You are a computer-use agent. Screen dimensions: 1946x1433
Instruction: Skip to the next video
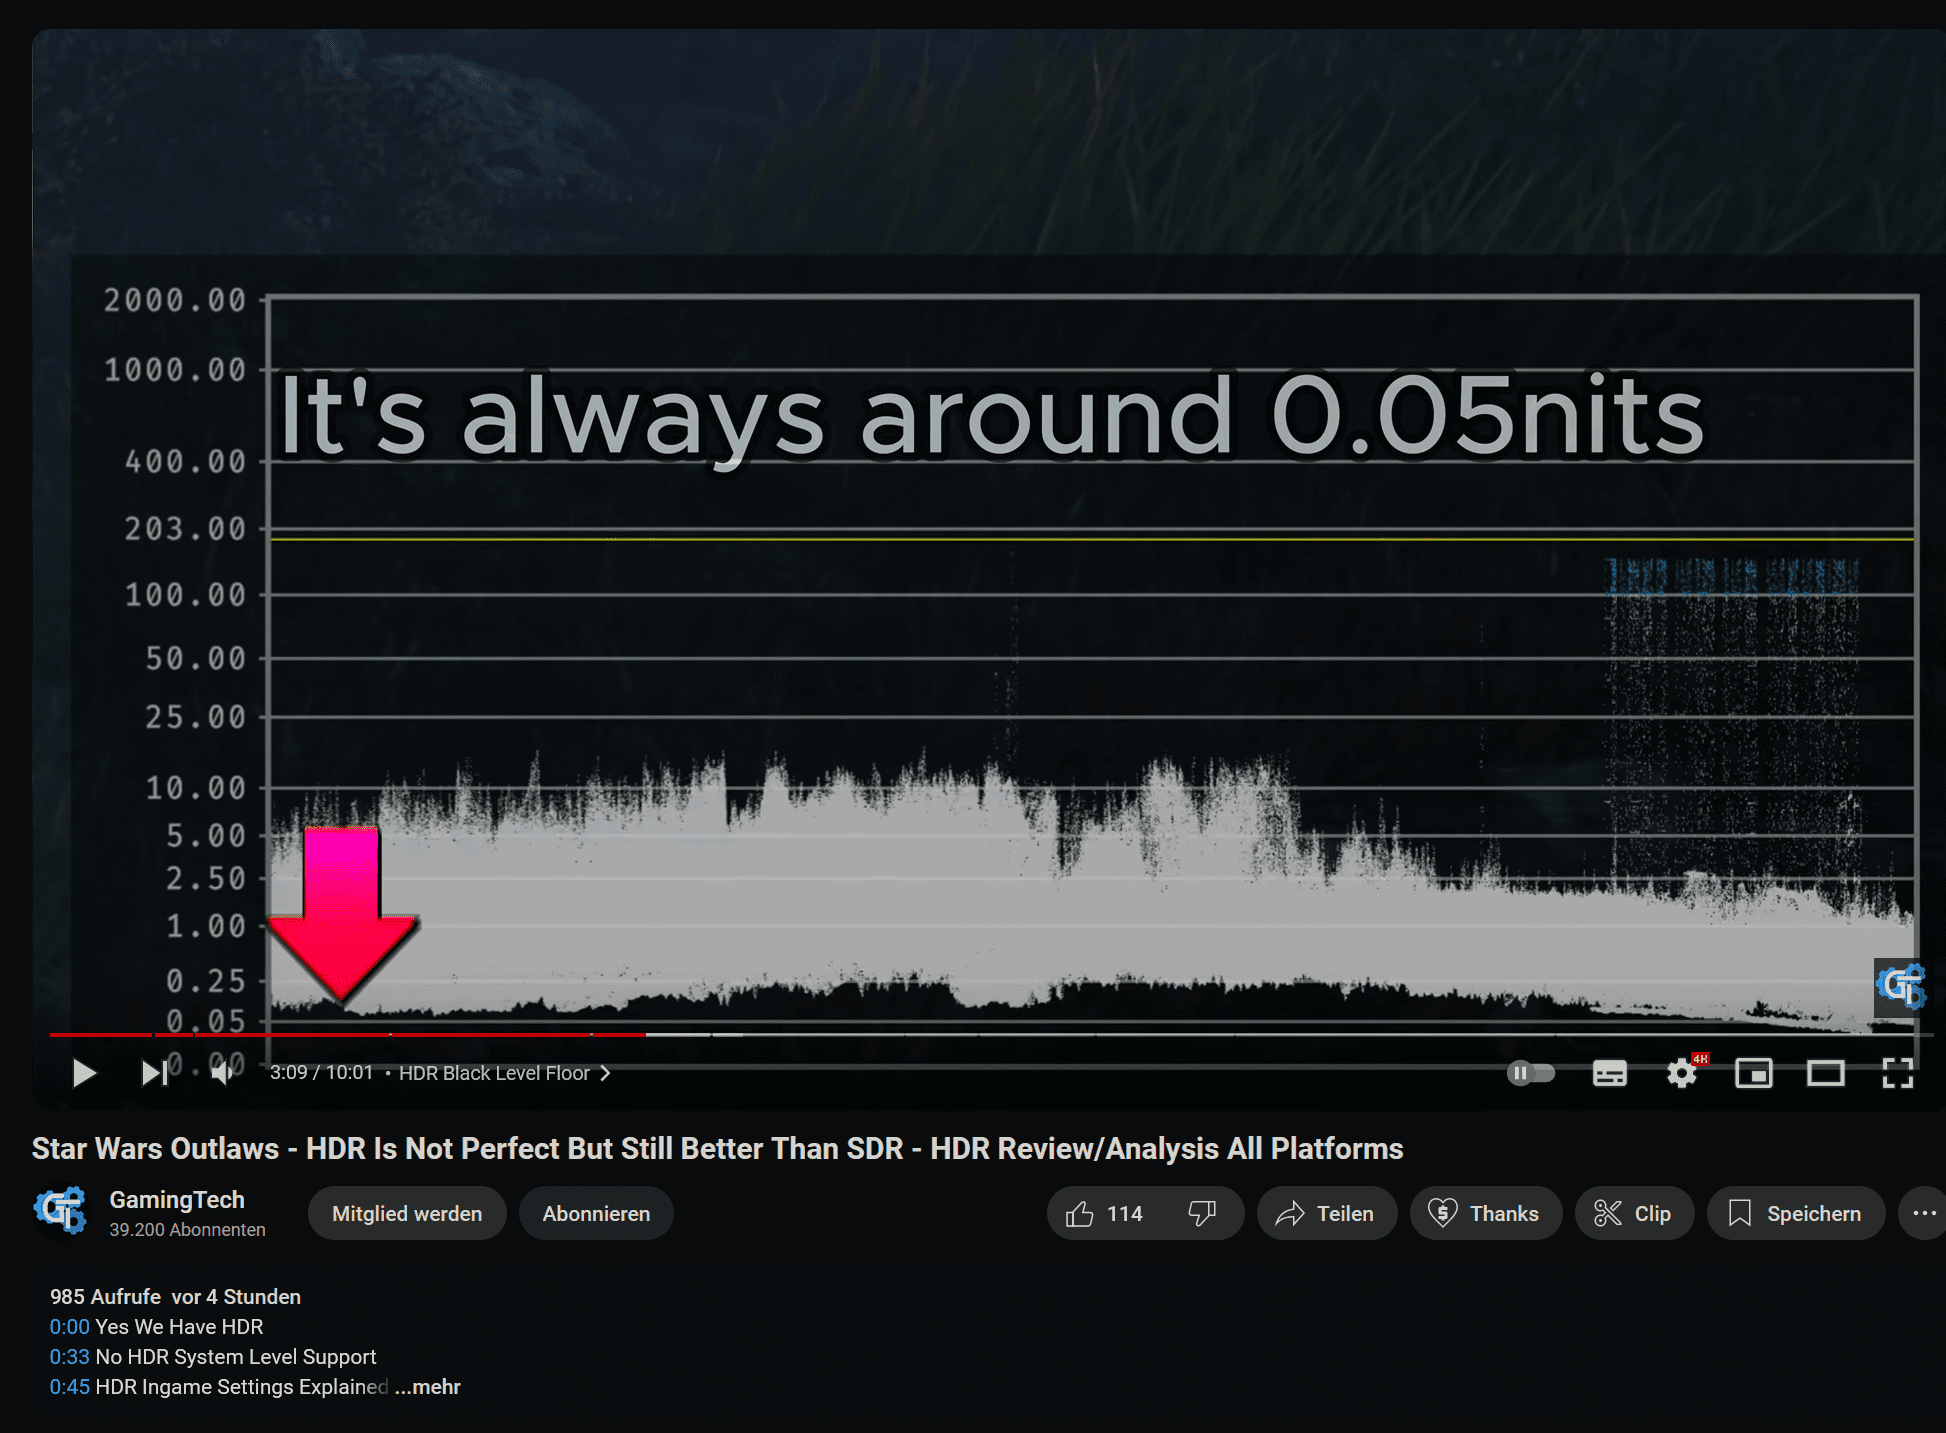[155, 1073]
